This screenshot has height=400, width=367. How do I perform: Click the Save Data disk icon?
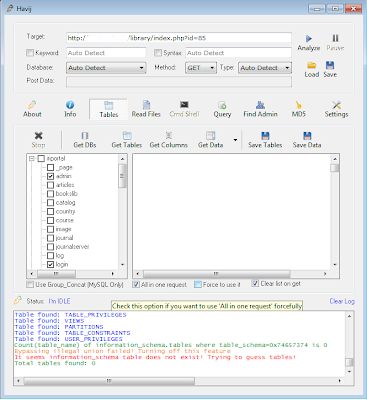(307, 135)
